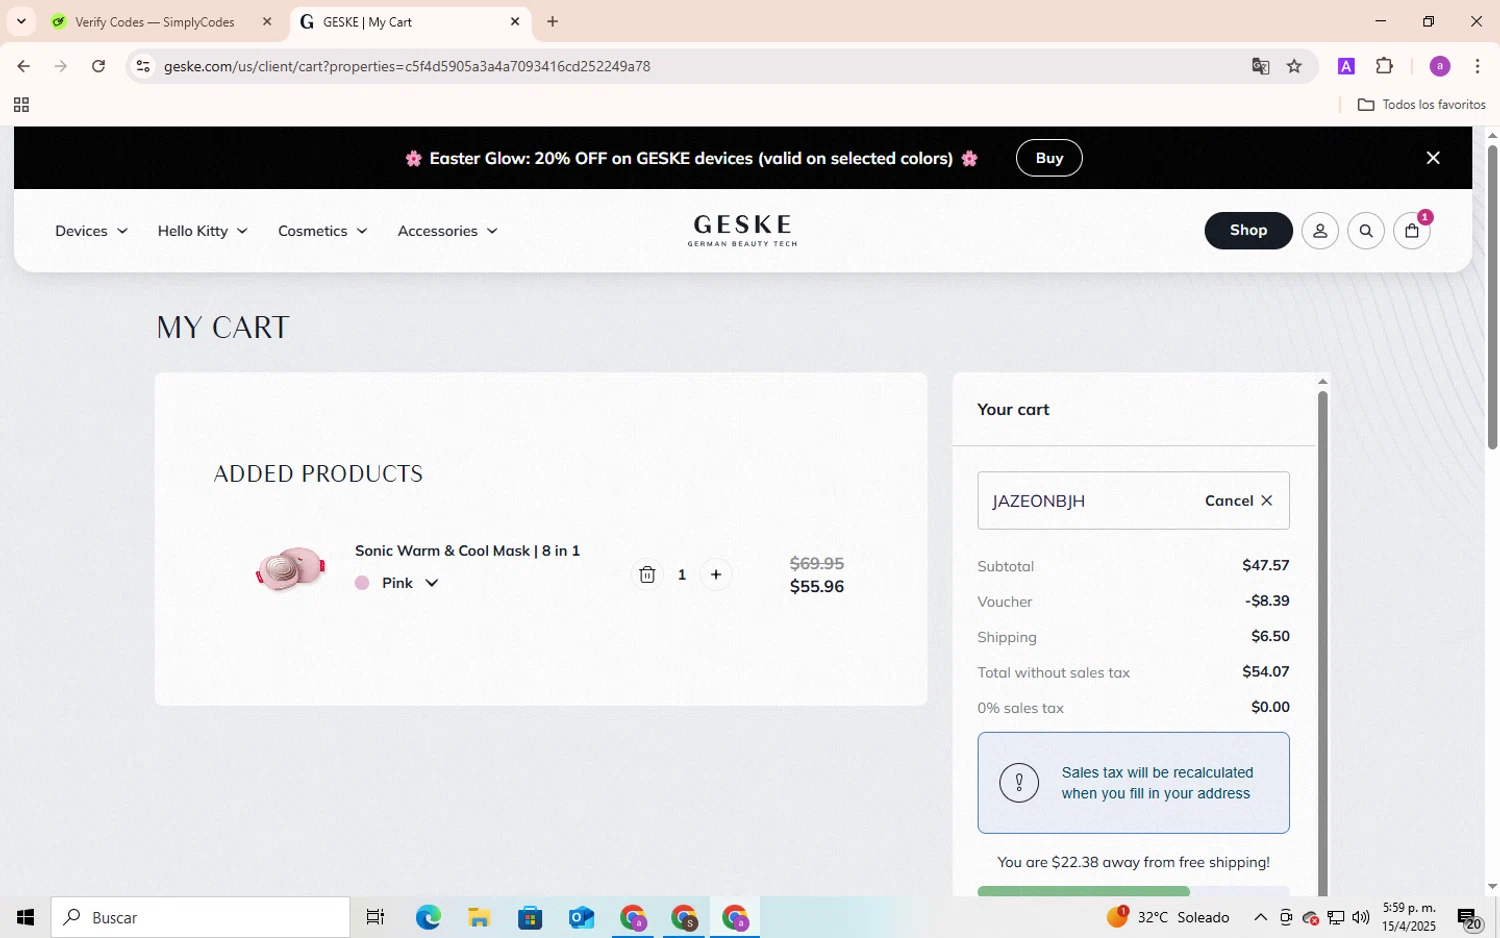Image resolution: width=1500 pixels, height=938 pixels.
Task: Open Outlook from taskbar
Action: 581,917
